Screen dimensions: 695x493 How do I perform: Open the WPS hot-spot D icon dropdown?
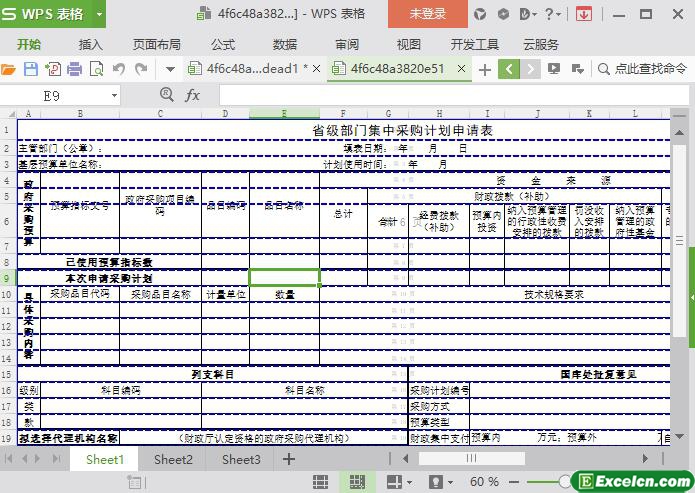tap(527, 14)
